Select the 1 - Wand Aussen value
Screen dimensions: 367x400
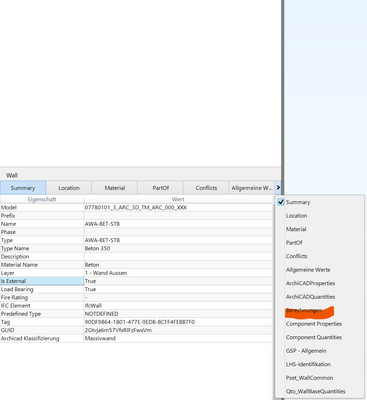point(106,273)
